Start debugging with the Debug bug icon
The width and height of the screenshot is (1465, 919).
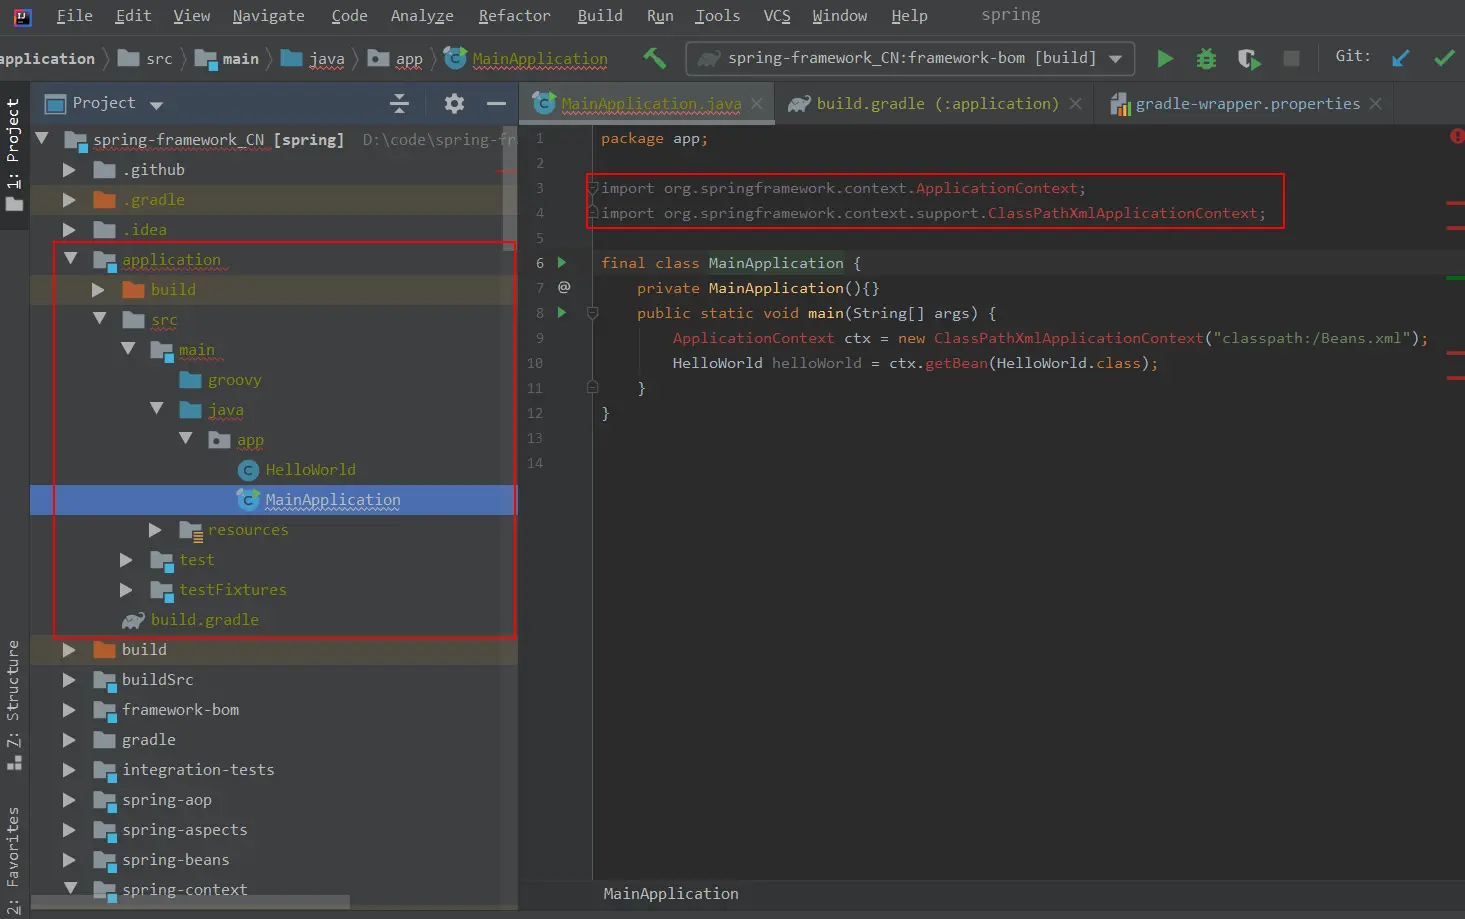pyautogui.click(x=1207, y=59)
